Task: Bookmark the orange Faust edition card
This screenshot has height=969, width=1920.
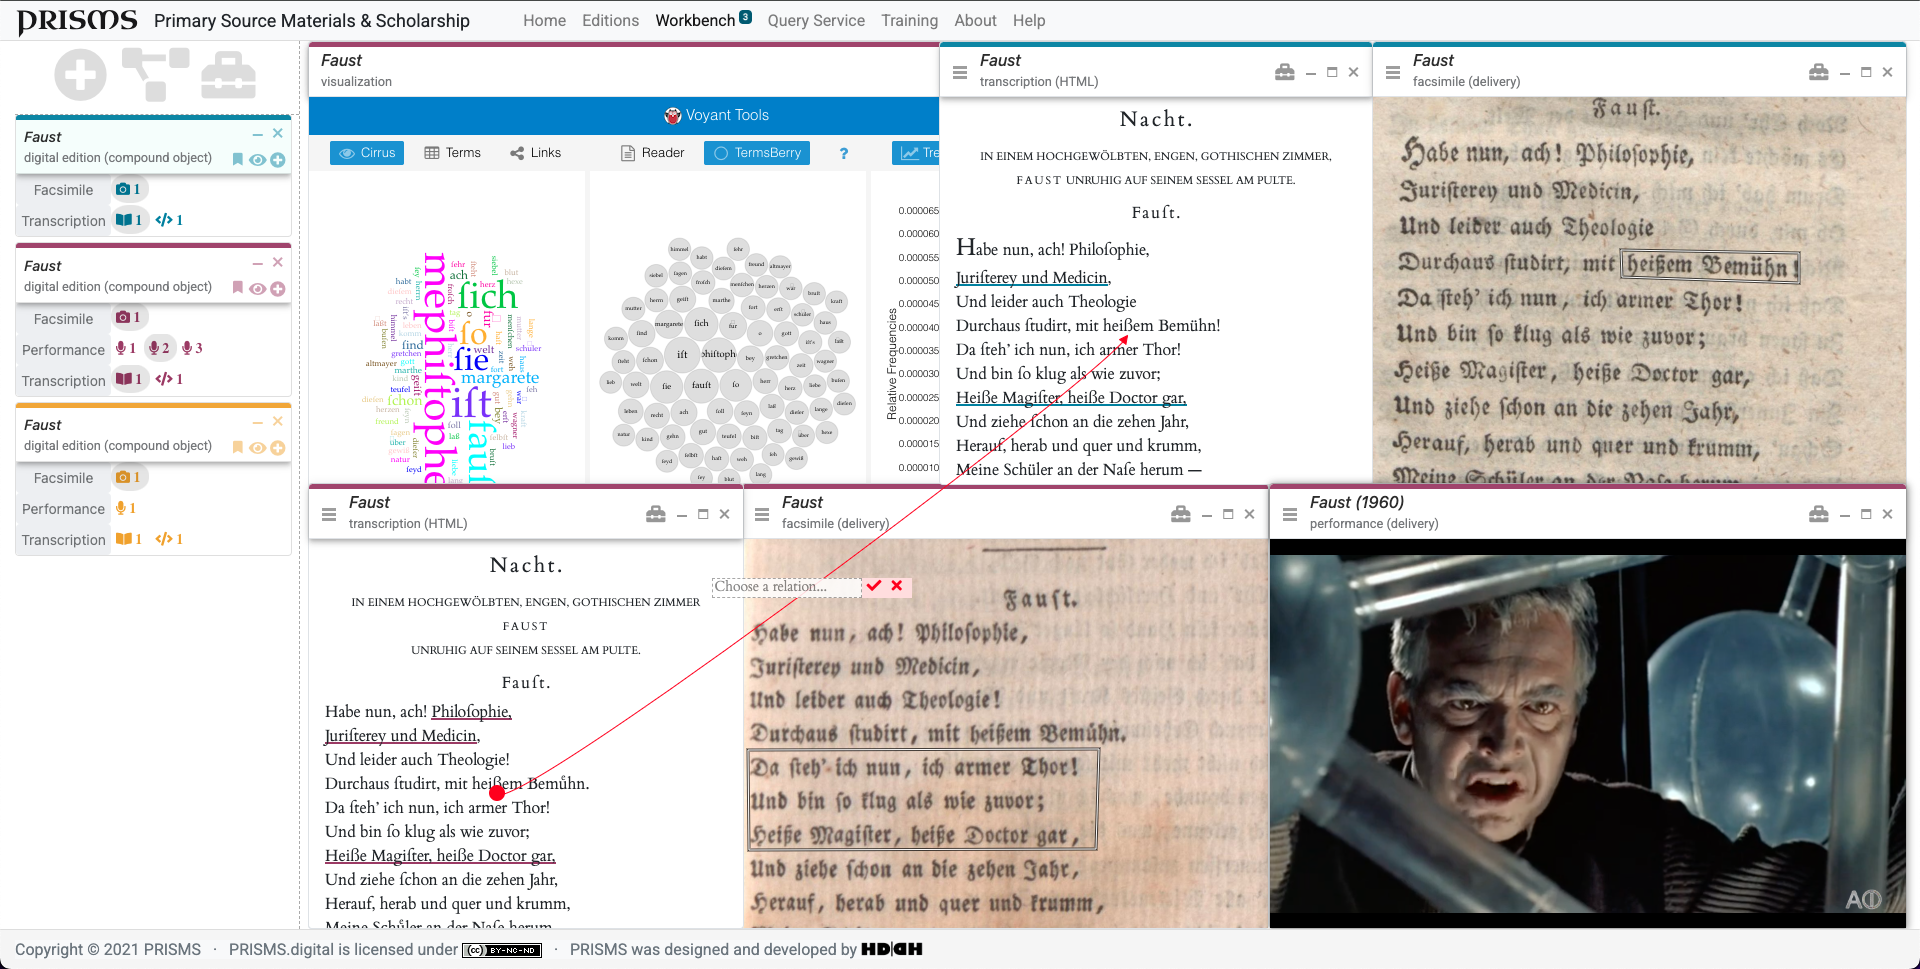Action: (238, 447)
